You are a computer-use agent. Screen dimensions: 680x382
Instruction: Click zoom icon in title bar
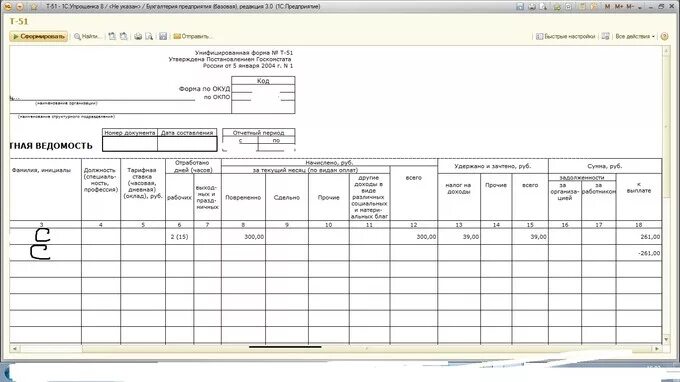(x=569, y=7)
